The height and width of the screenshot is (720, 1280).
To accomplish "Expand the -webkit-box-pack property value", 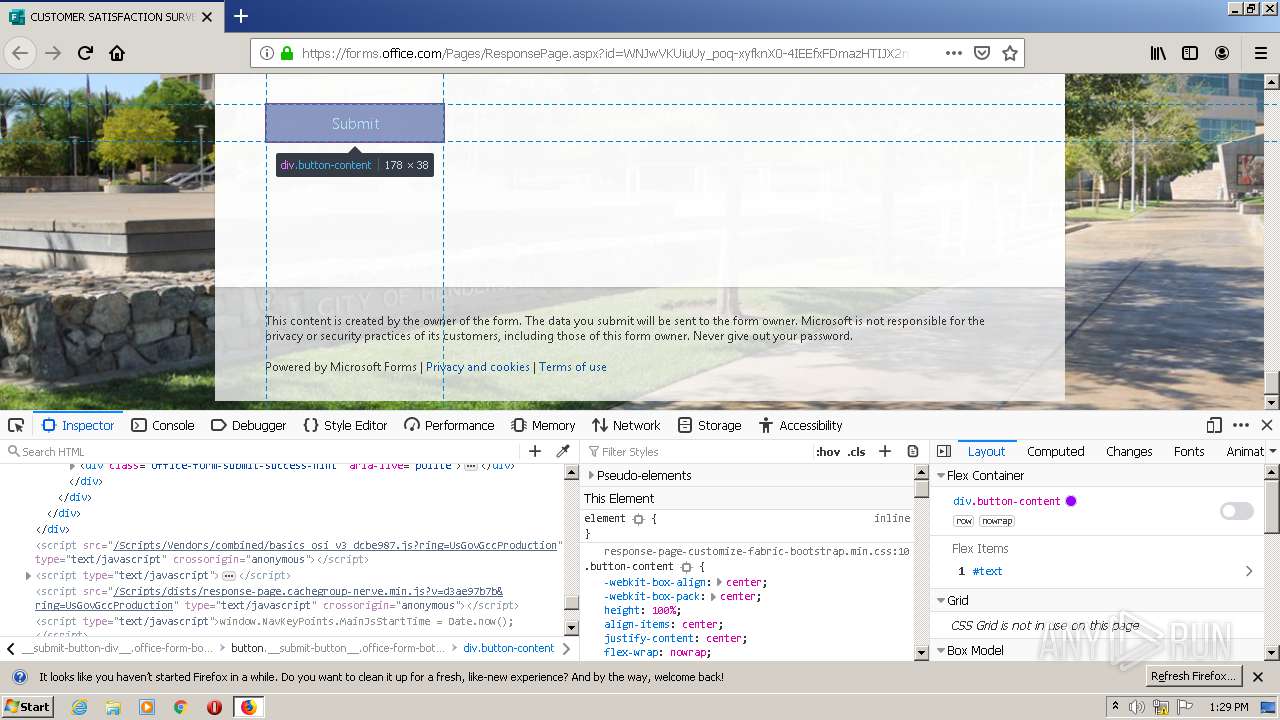I will click(x=714, y=596).
